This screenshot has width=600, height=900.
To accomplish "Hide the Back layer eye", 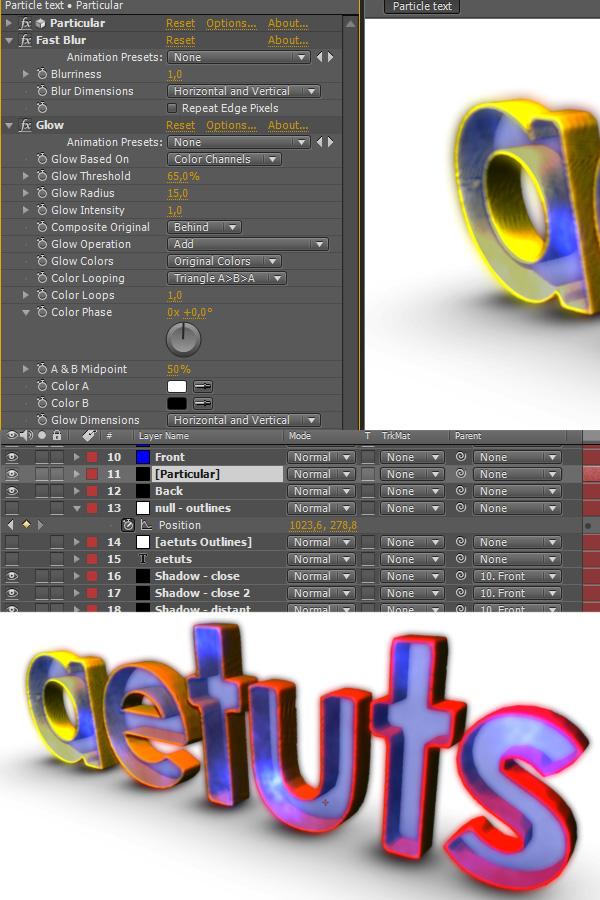I will [x=12, y=491].
